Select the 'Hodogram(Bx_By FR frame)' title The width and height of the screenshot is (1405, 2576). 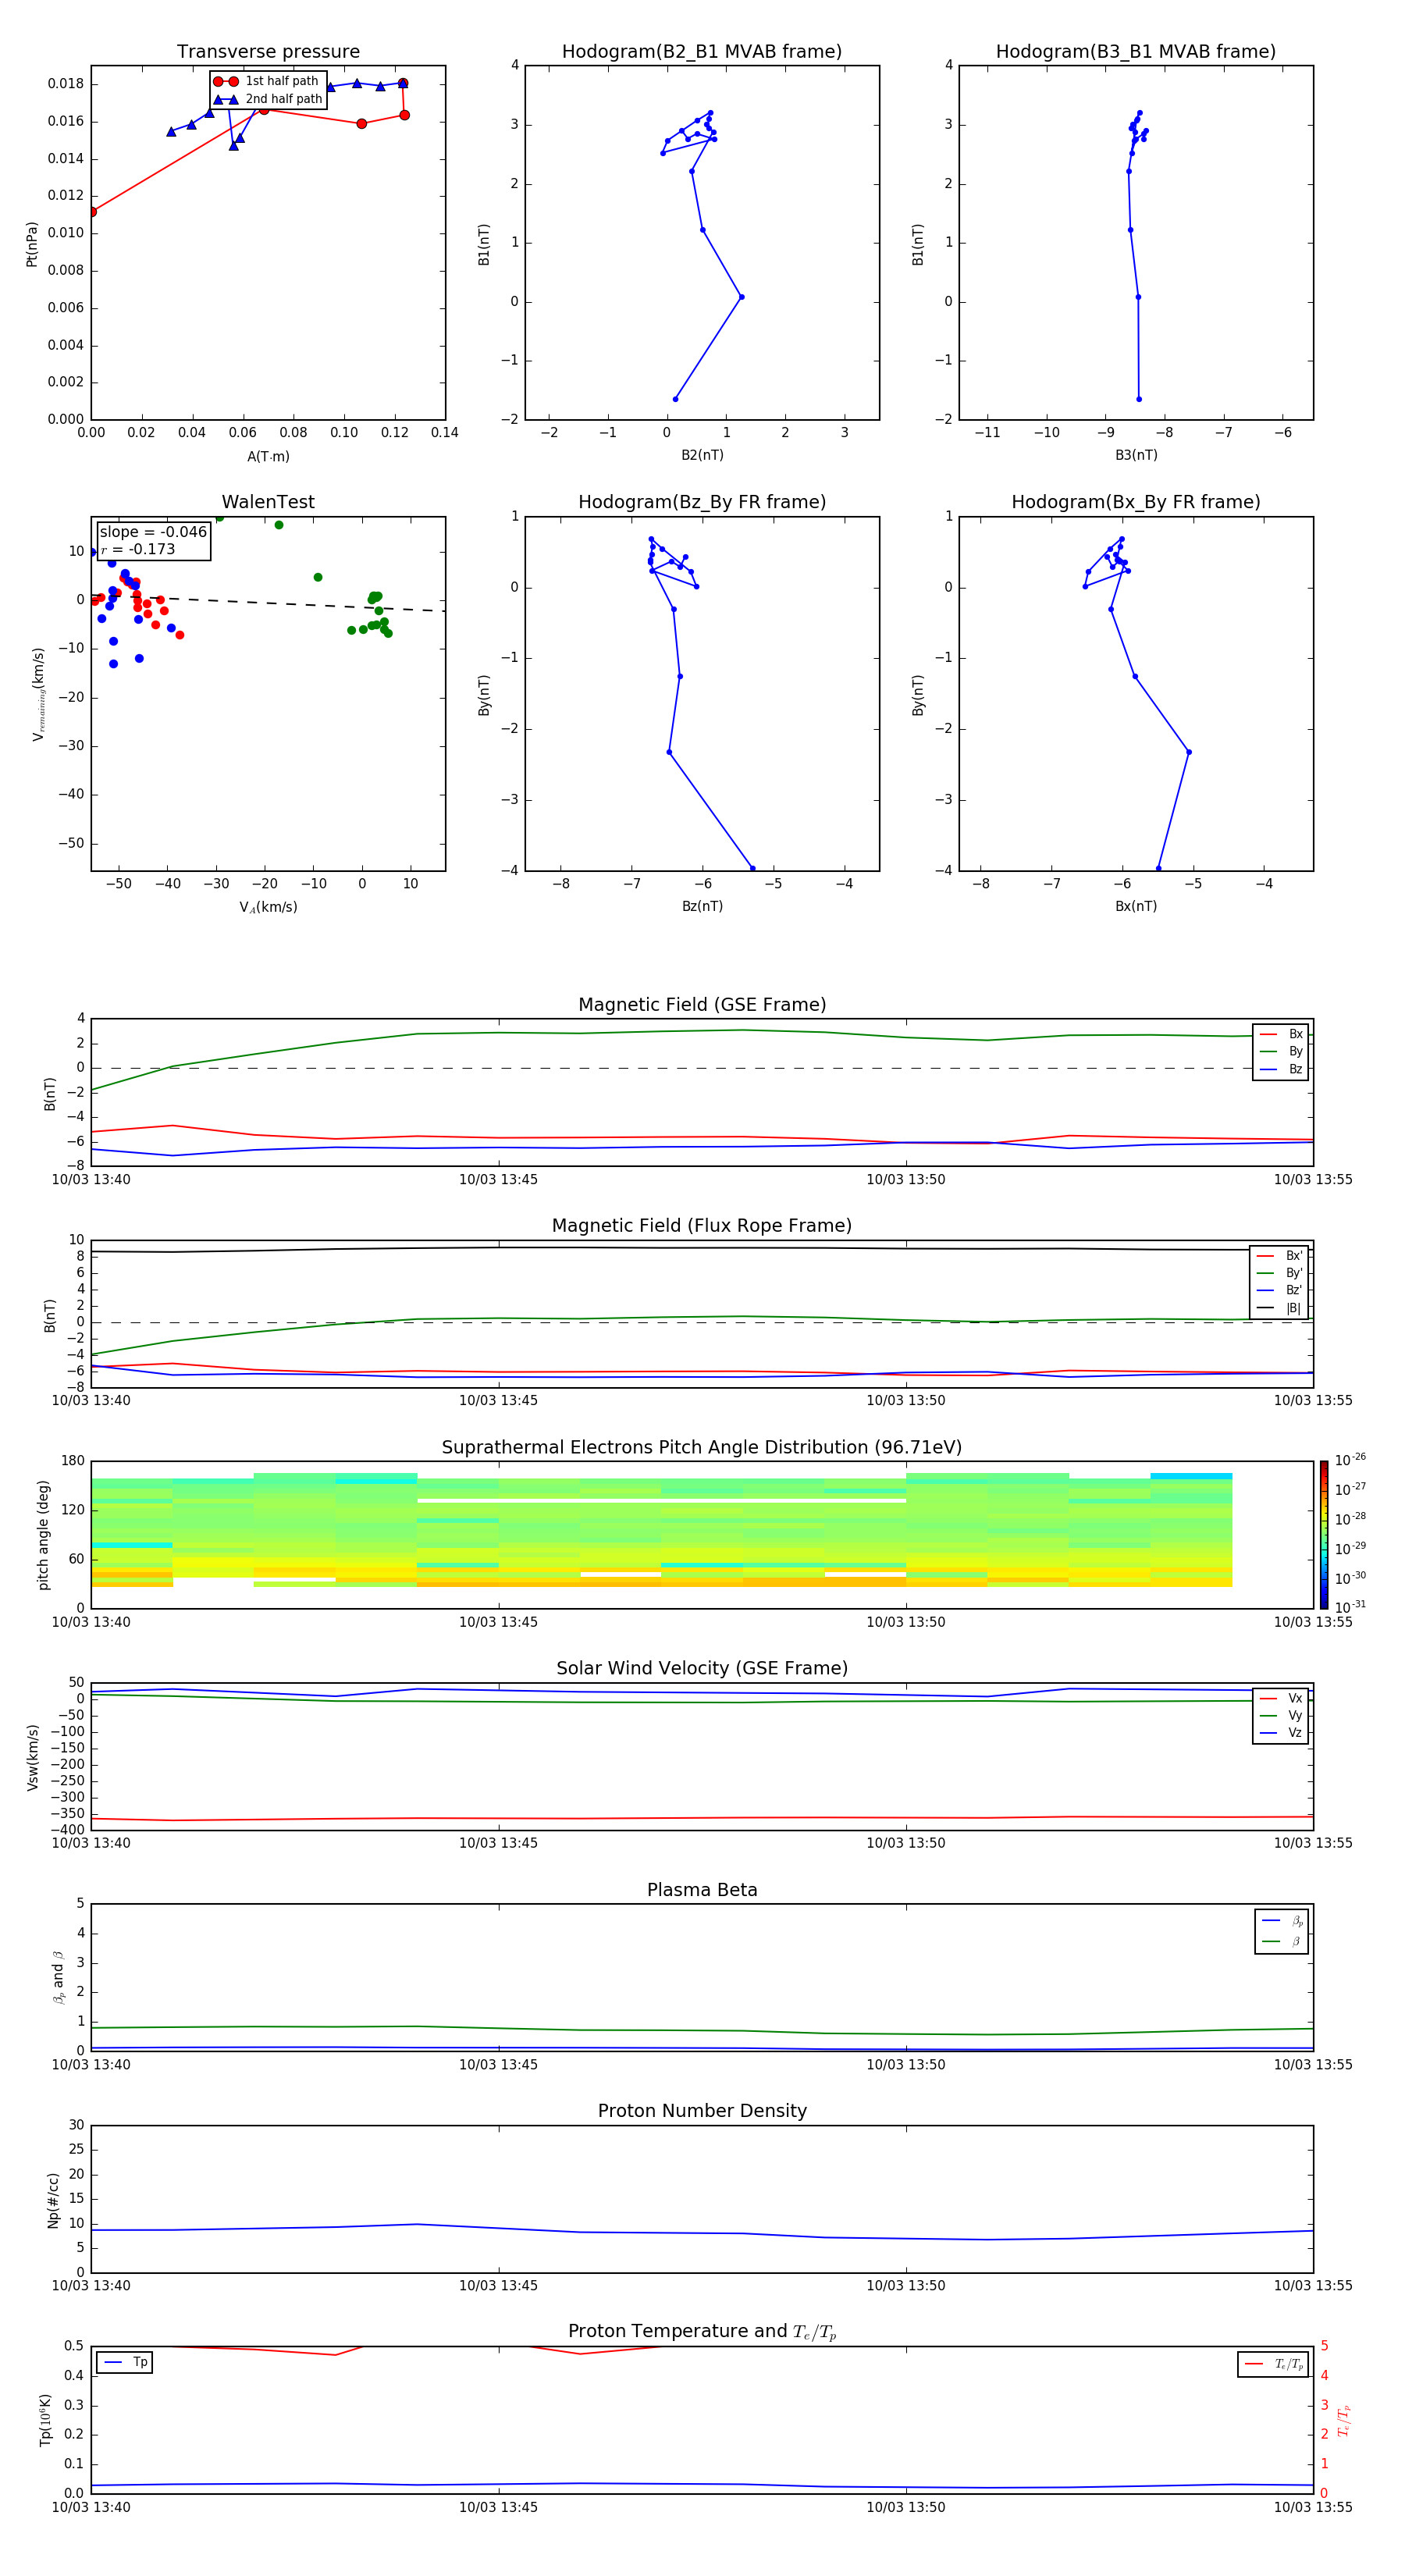(1136, 502)
